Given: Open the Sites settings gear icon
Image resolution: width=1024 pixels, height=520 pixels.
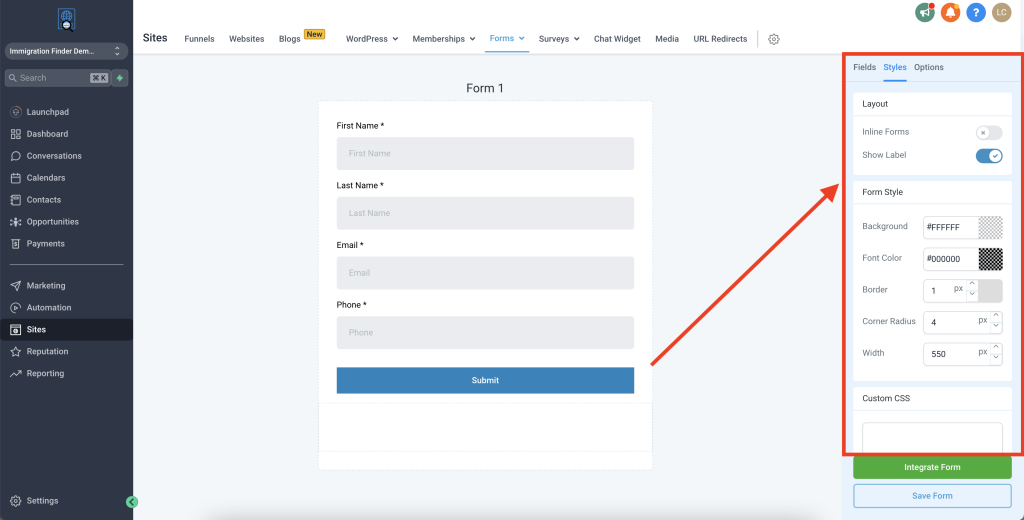Looking at the screenshot, I should 773,39.
